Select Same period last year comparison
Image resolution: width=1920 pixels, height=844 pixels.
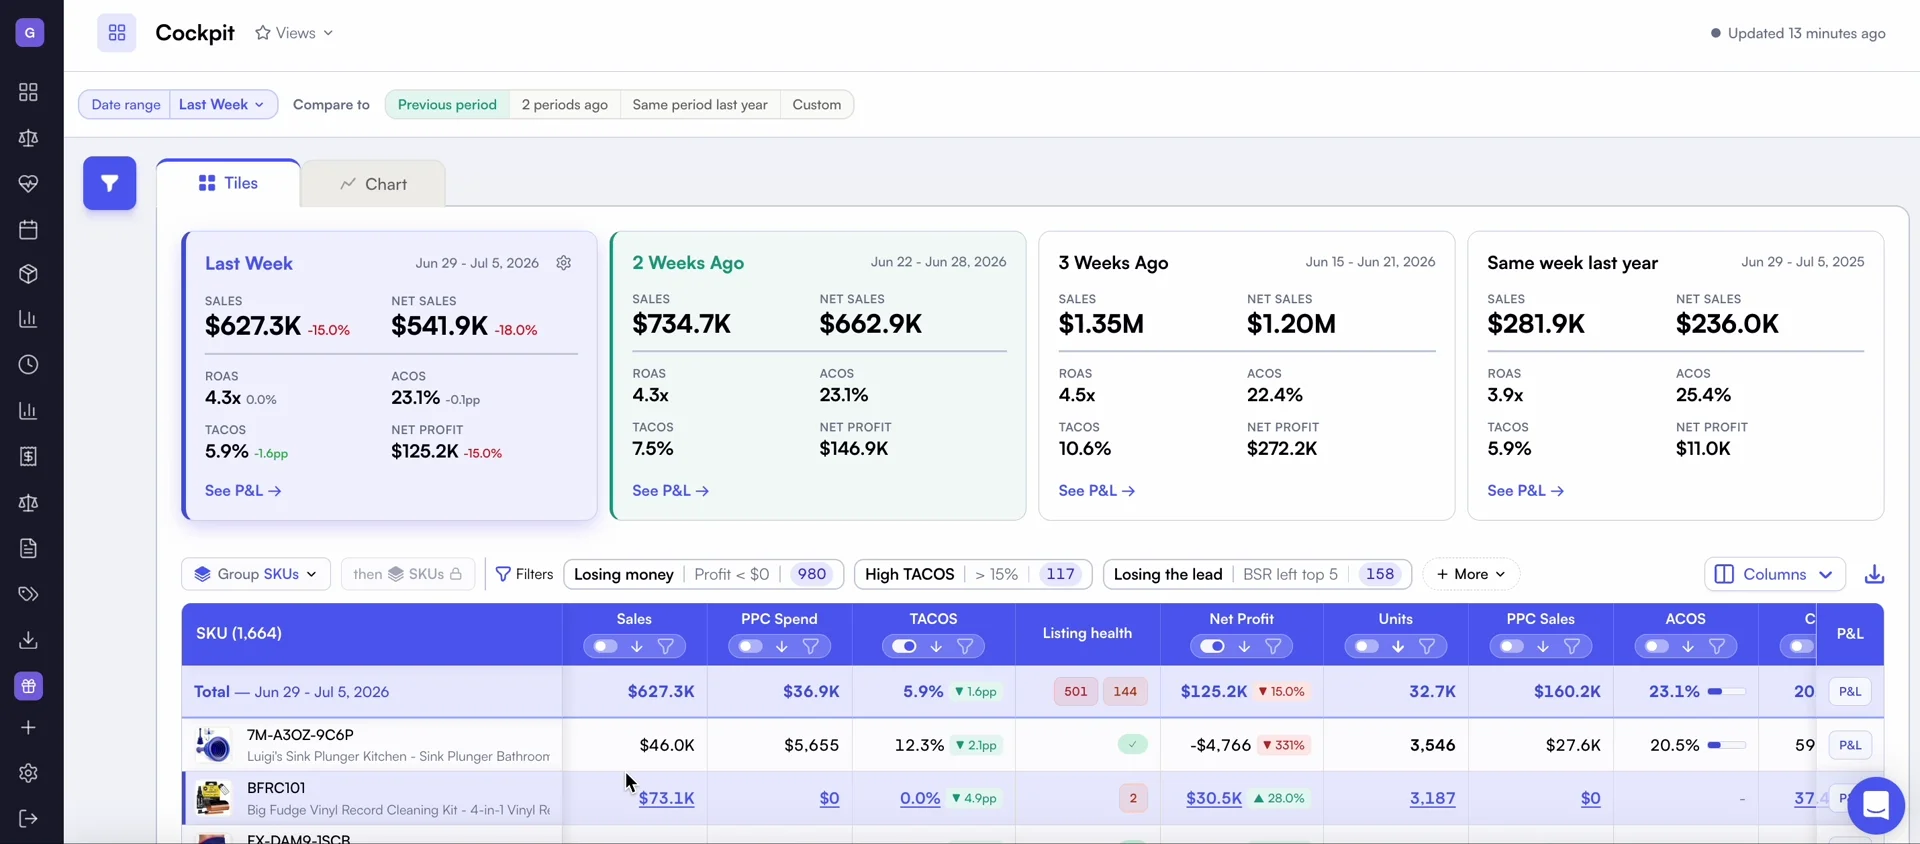point(700,105)
